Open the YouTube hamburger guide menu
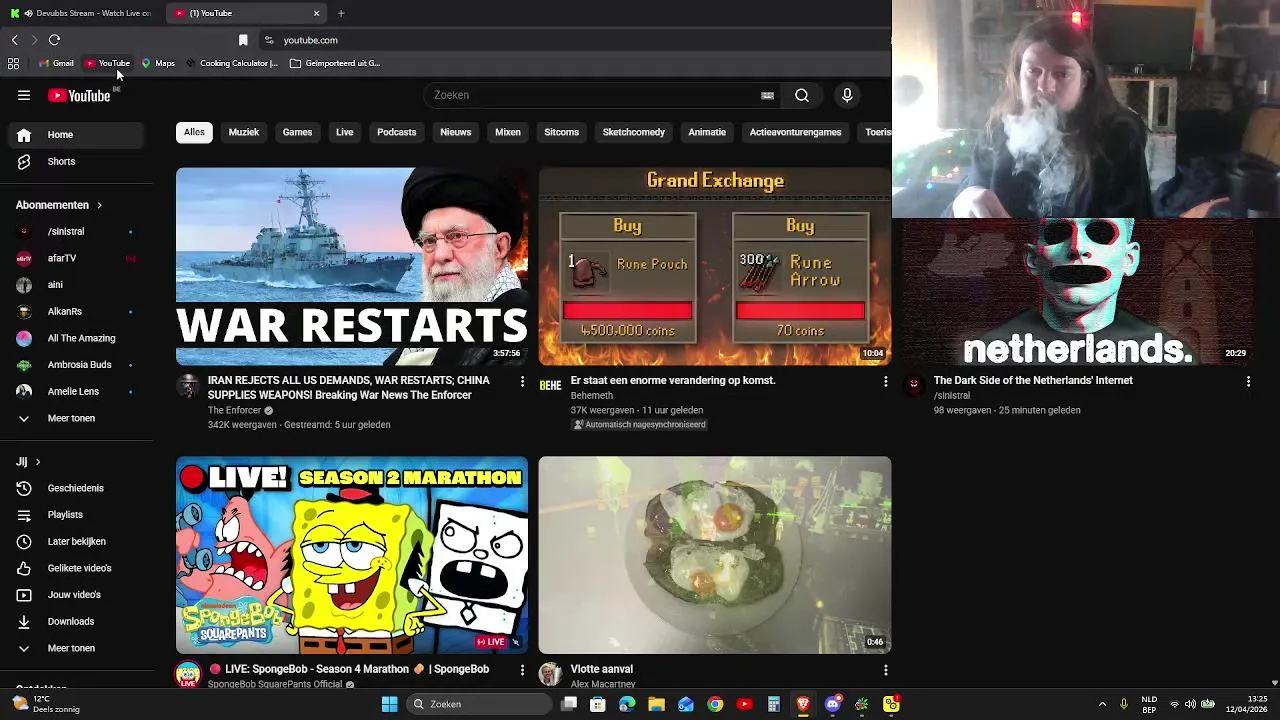Viewport: 1280px width, 720px height. [24, 95]
